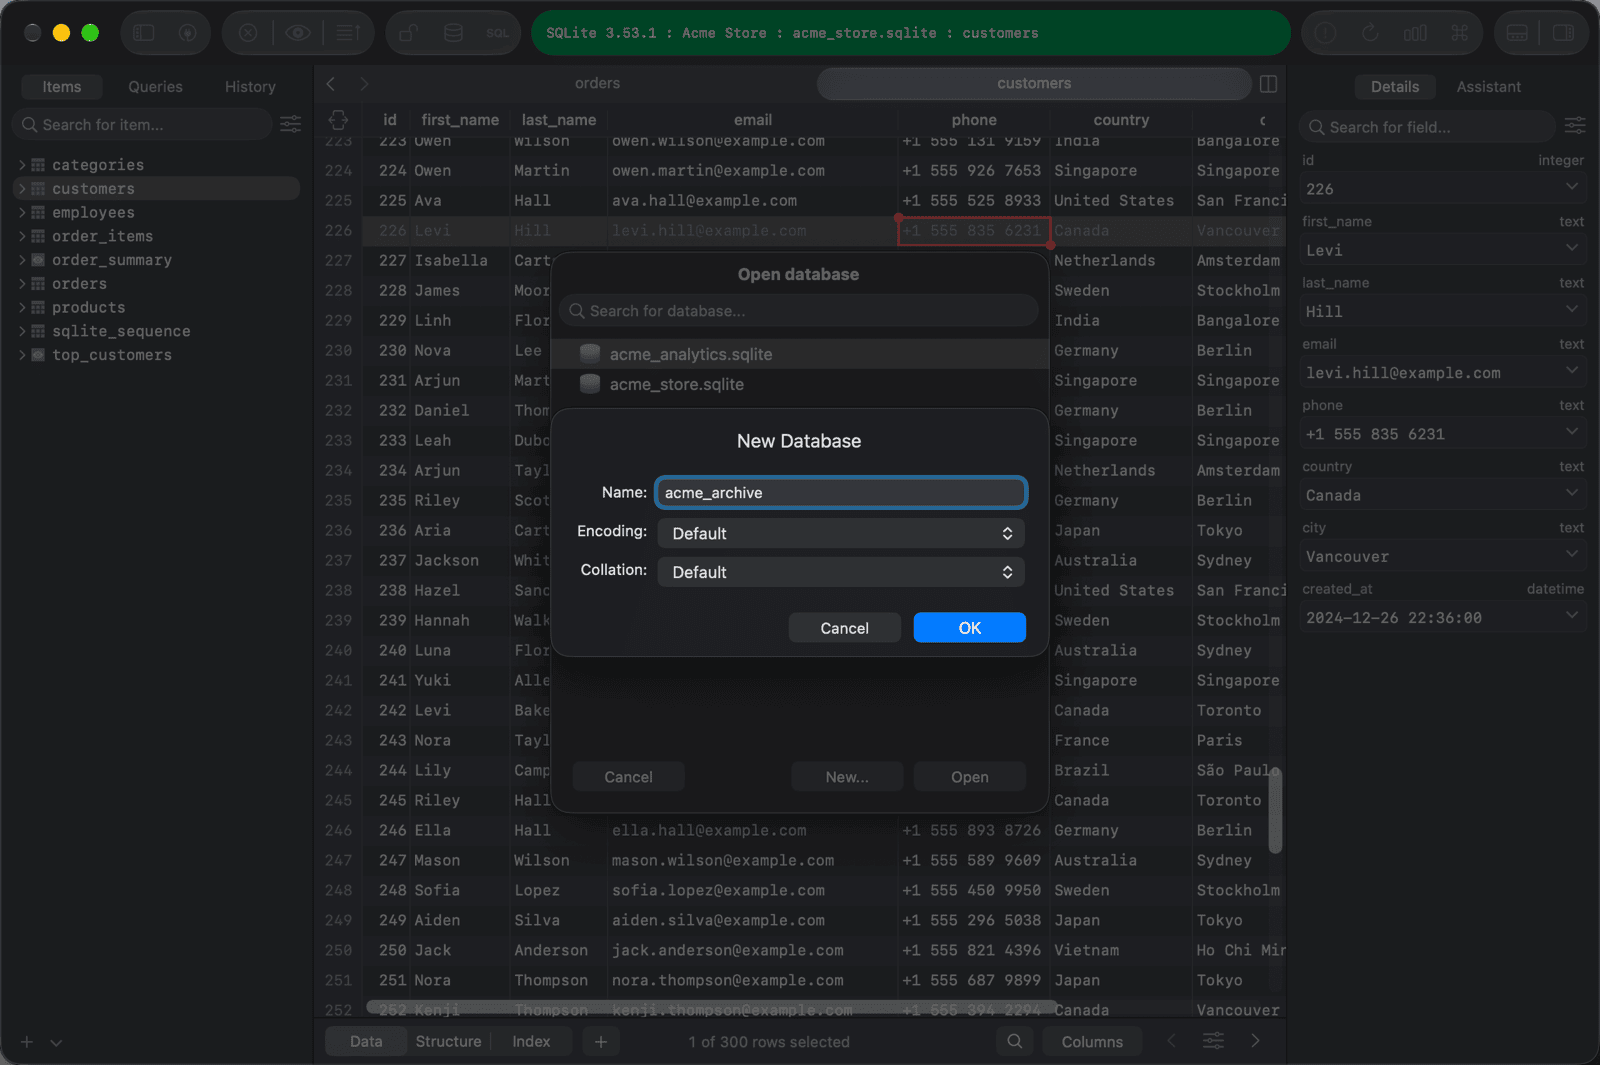Click the Search for item field
This screenshot has height=1065, width=1600.
pyautogui.click(x=142, y=125)
